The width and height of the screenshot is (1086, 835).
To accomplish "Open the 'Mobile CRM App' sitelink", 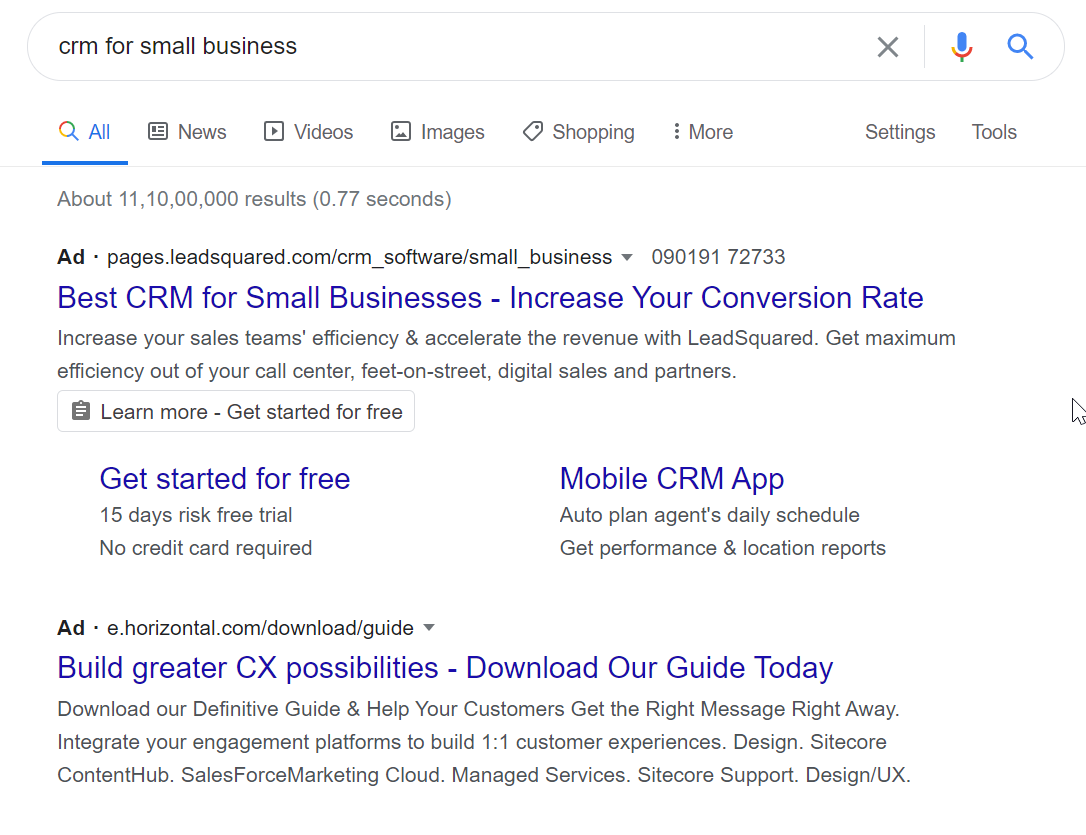I will pyautogui.click(x=672, y=478).
